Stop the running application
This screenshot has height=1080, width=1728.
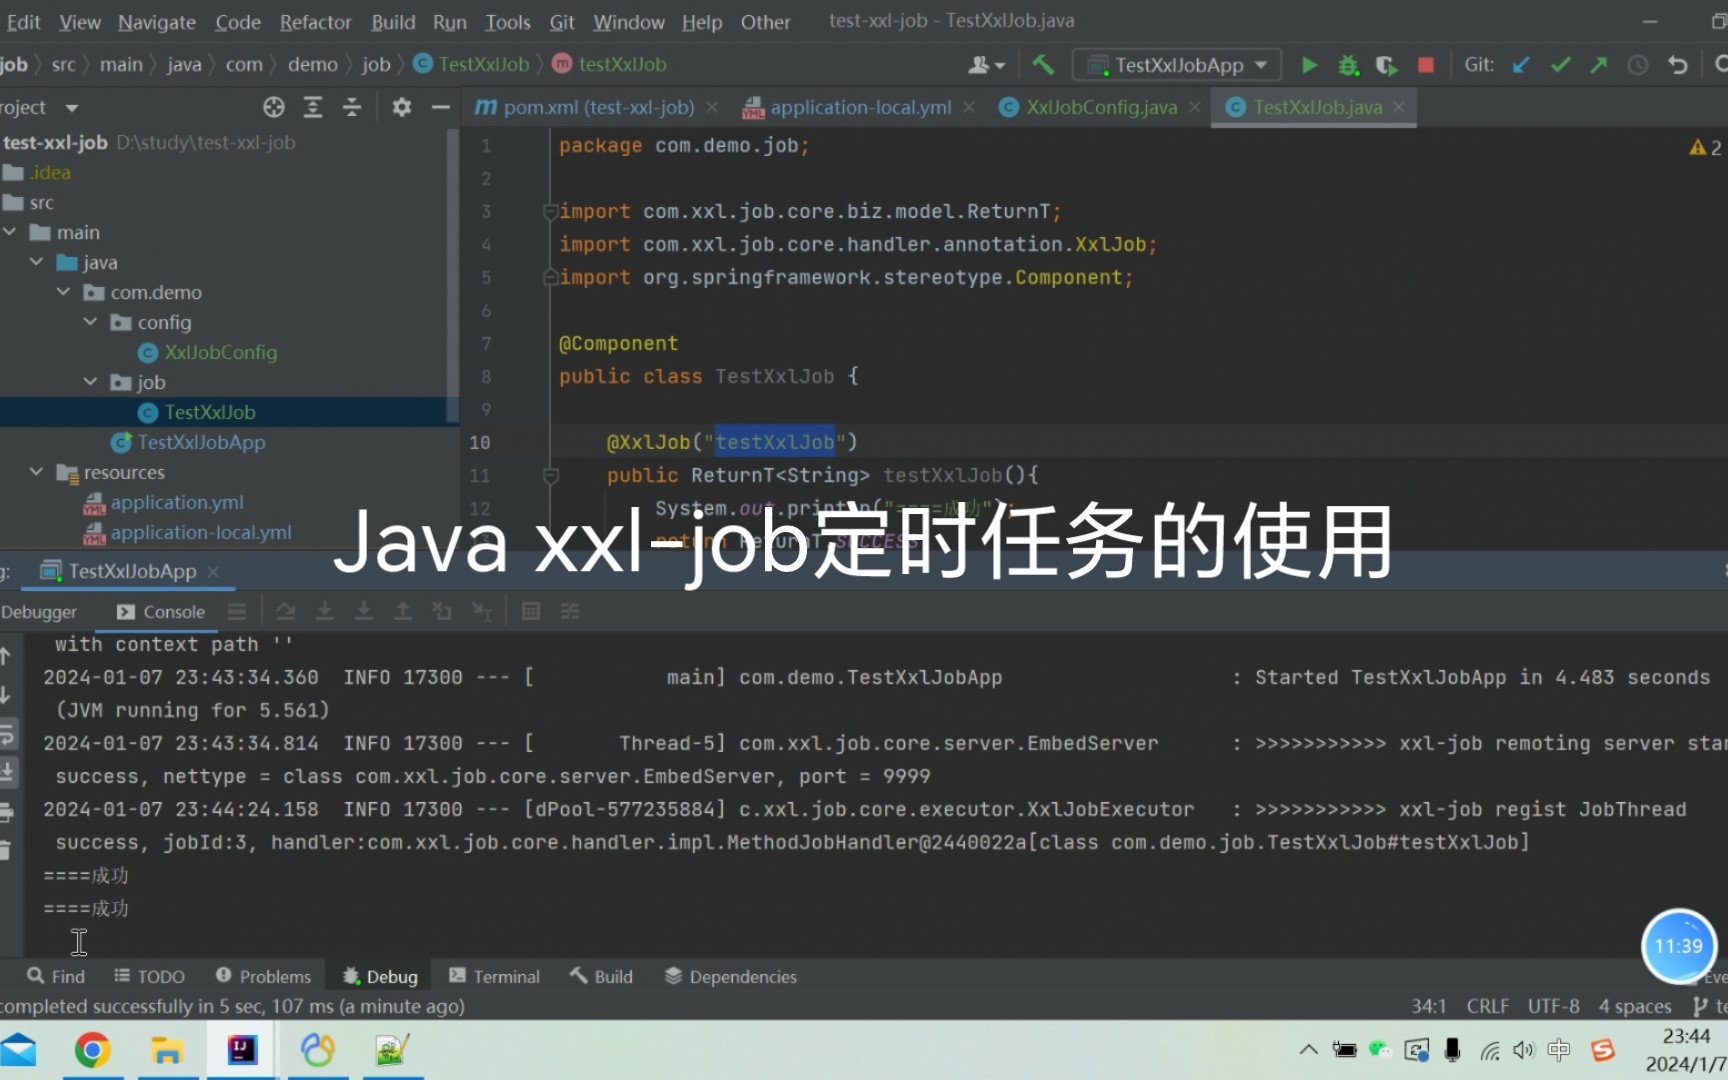[1425, 64]
